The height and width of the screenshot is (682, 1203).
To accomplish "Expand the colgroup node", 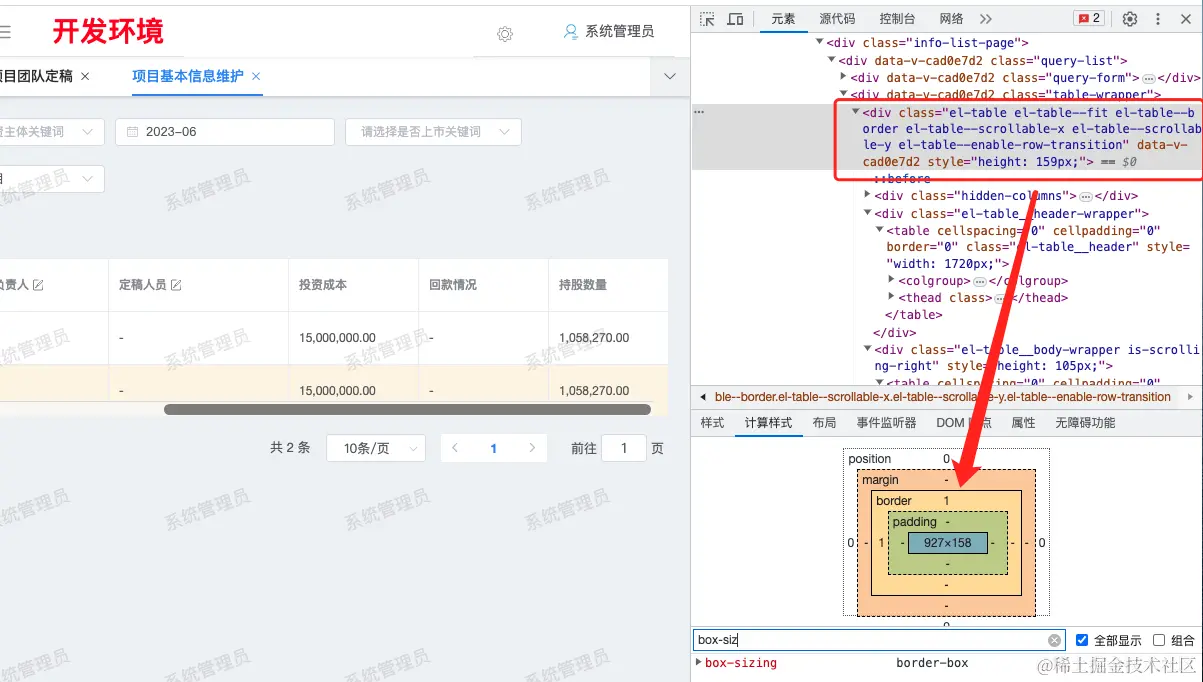I will pyautogui.click(x=891, y=281).
